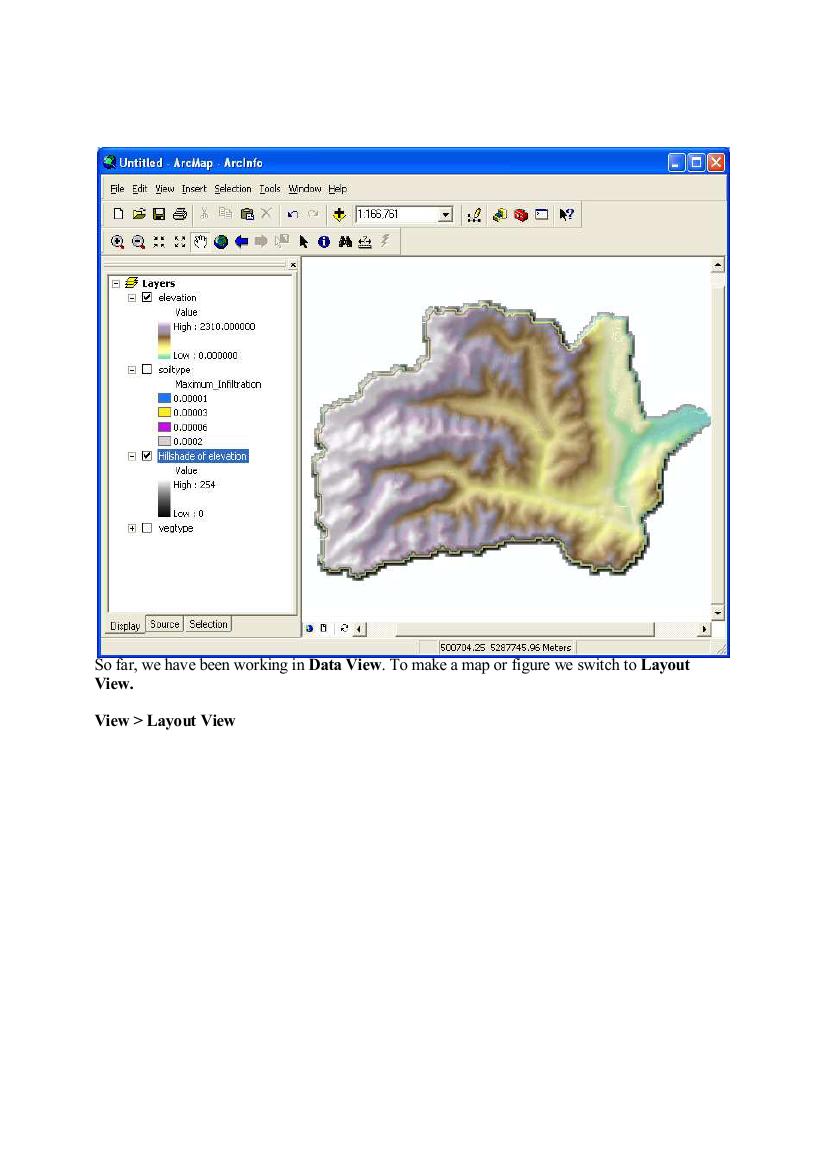
Task: Open the Edit menu
Action: 139,189
